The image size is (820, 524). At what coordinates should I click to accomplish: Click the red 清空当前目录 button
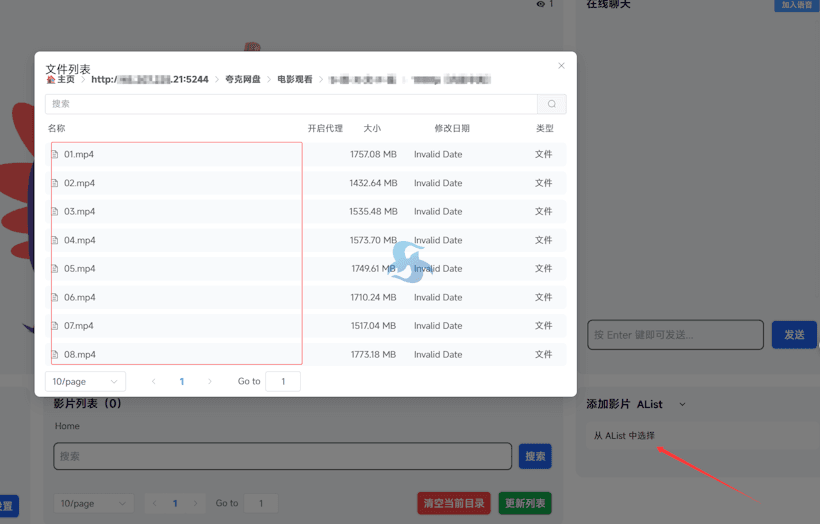point(454,503)
